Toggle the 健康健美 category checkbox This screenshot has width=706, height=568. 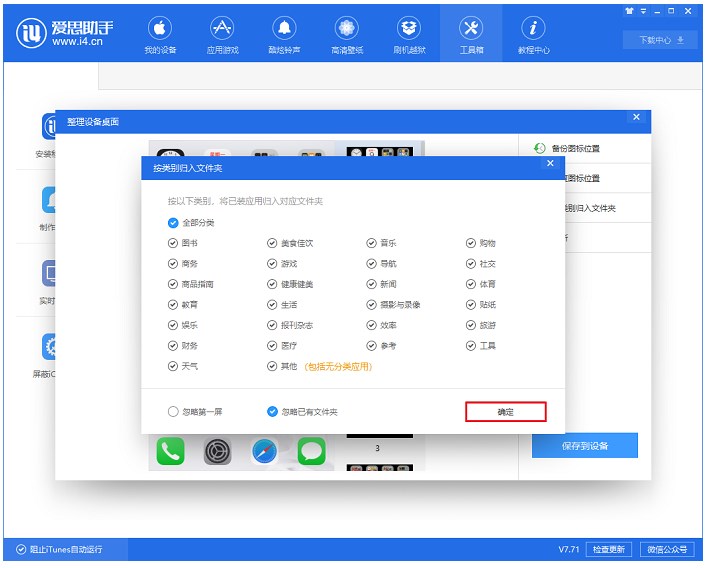pyautogui.click(x=272, y=284)
